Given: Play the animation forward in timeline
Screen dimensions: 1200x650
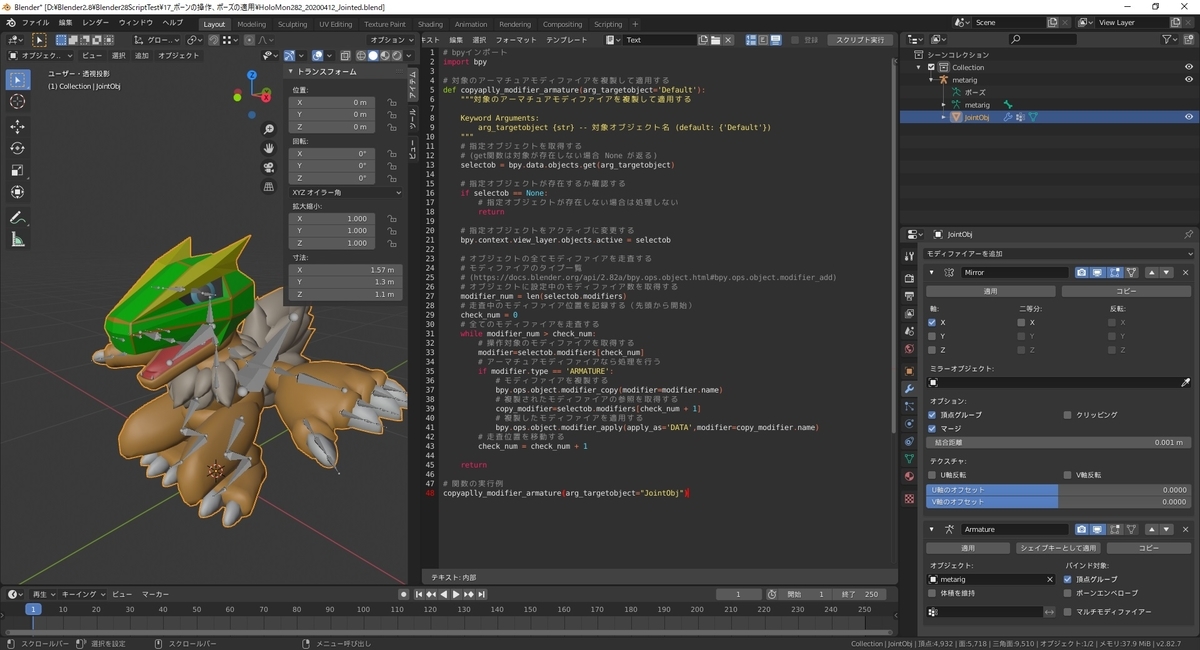Looking at the screenshot, I should (456, 594).
